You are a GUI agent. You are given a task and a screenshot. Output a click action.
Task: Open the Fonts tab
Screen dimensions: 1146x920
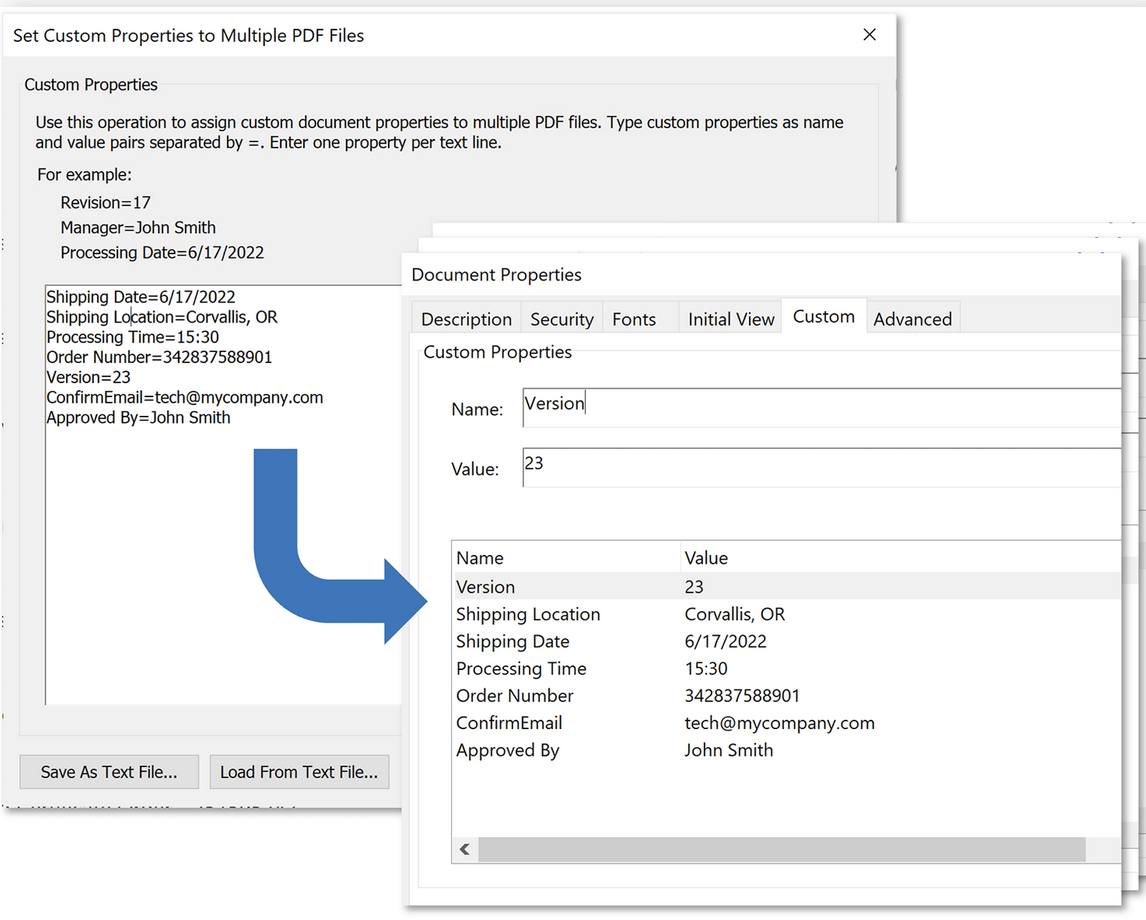tap(634, 319)
